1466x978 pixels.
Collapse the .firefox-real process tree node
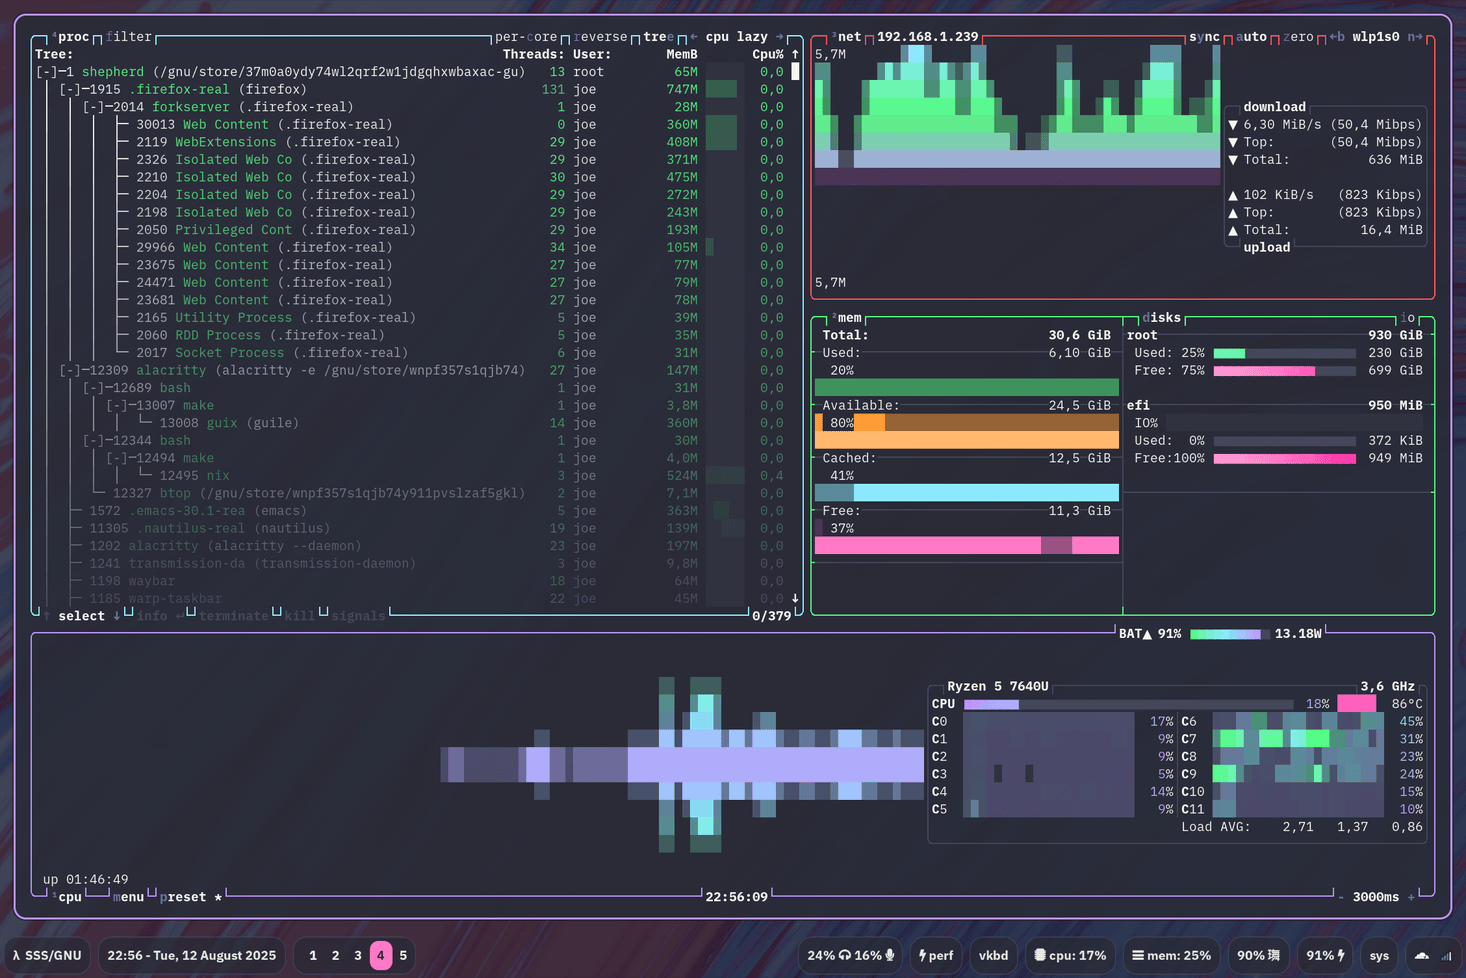point(69,89)
